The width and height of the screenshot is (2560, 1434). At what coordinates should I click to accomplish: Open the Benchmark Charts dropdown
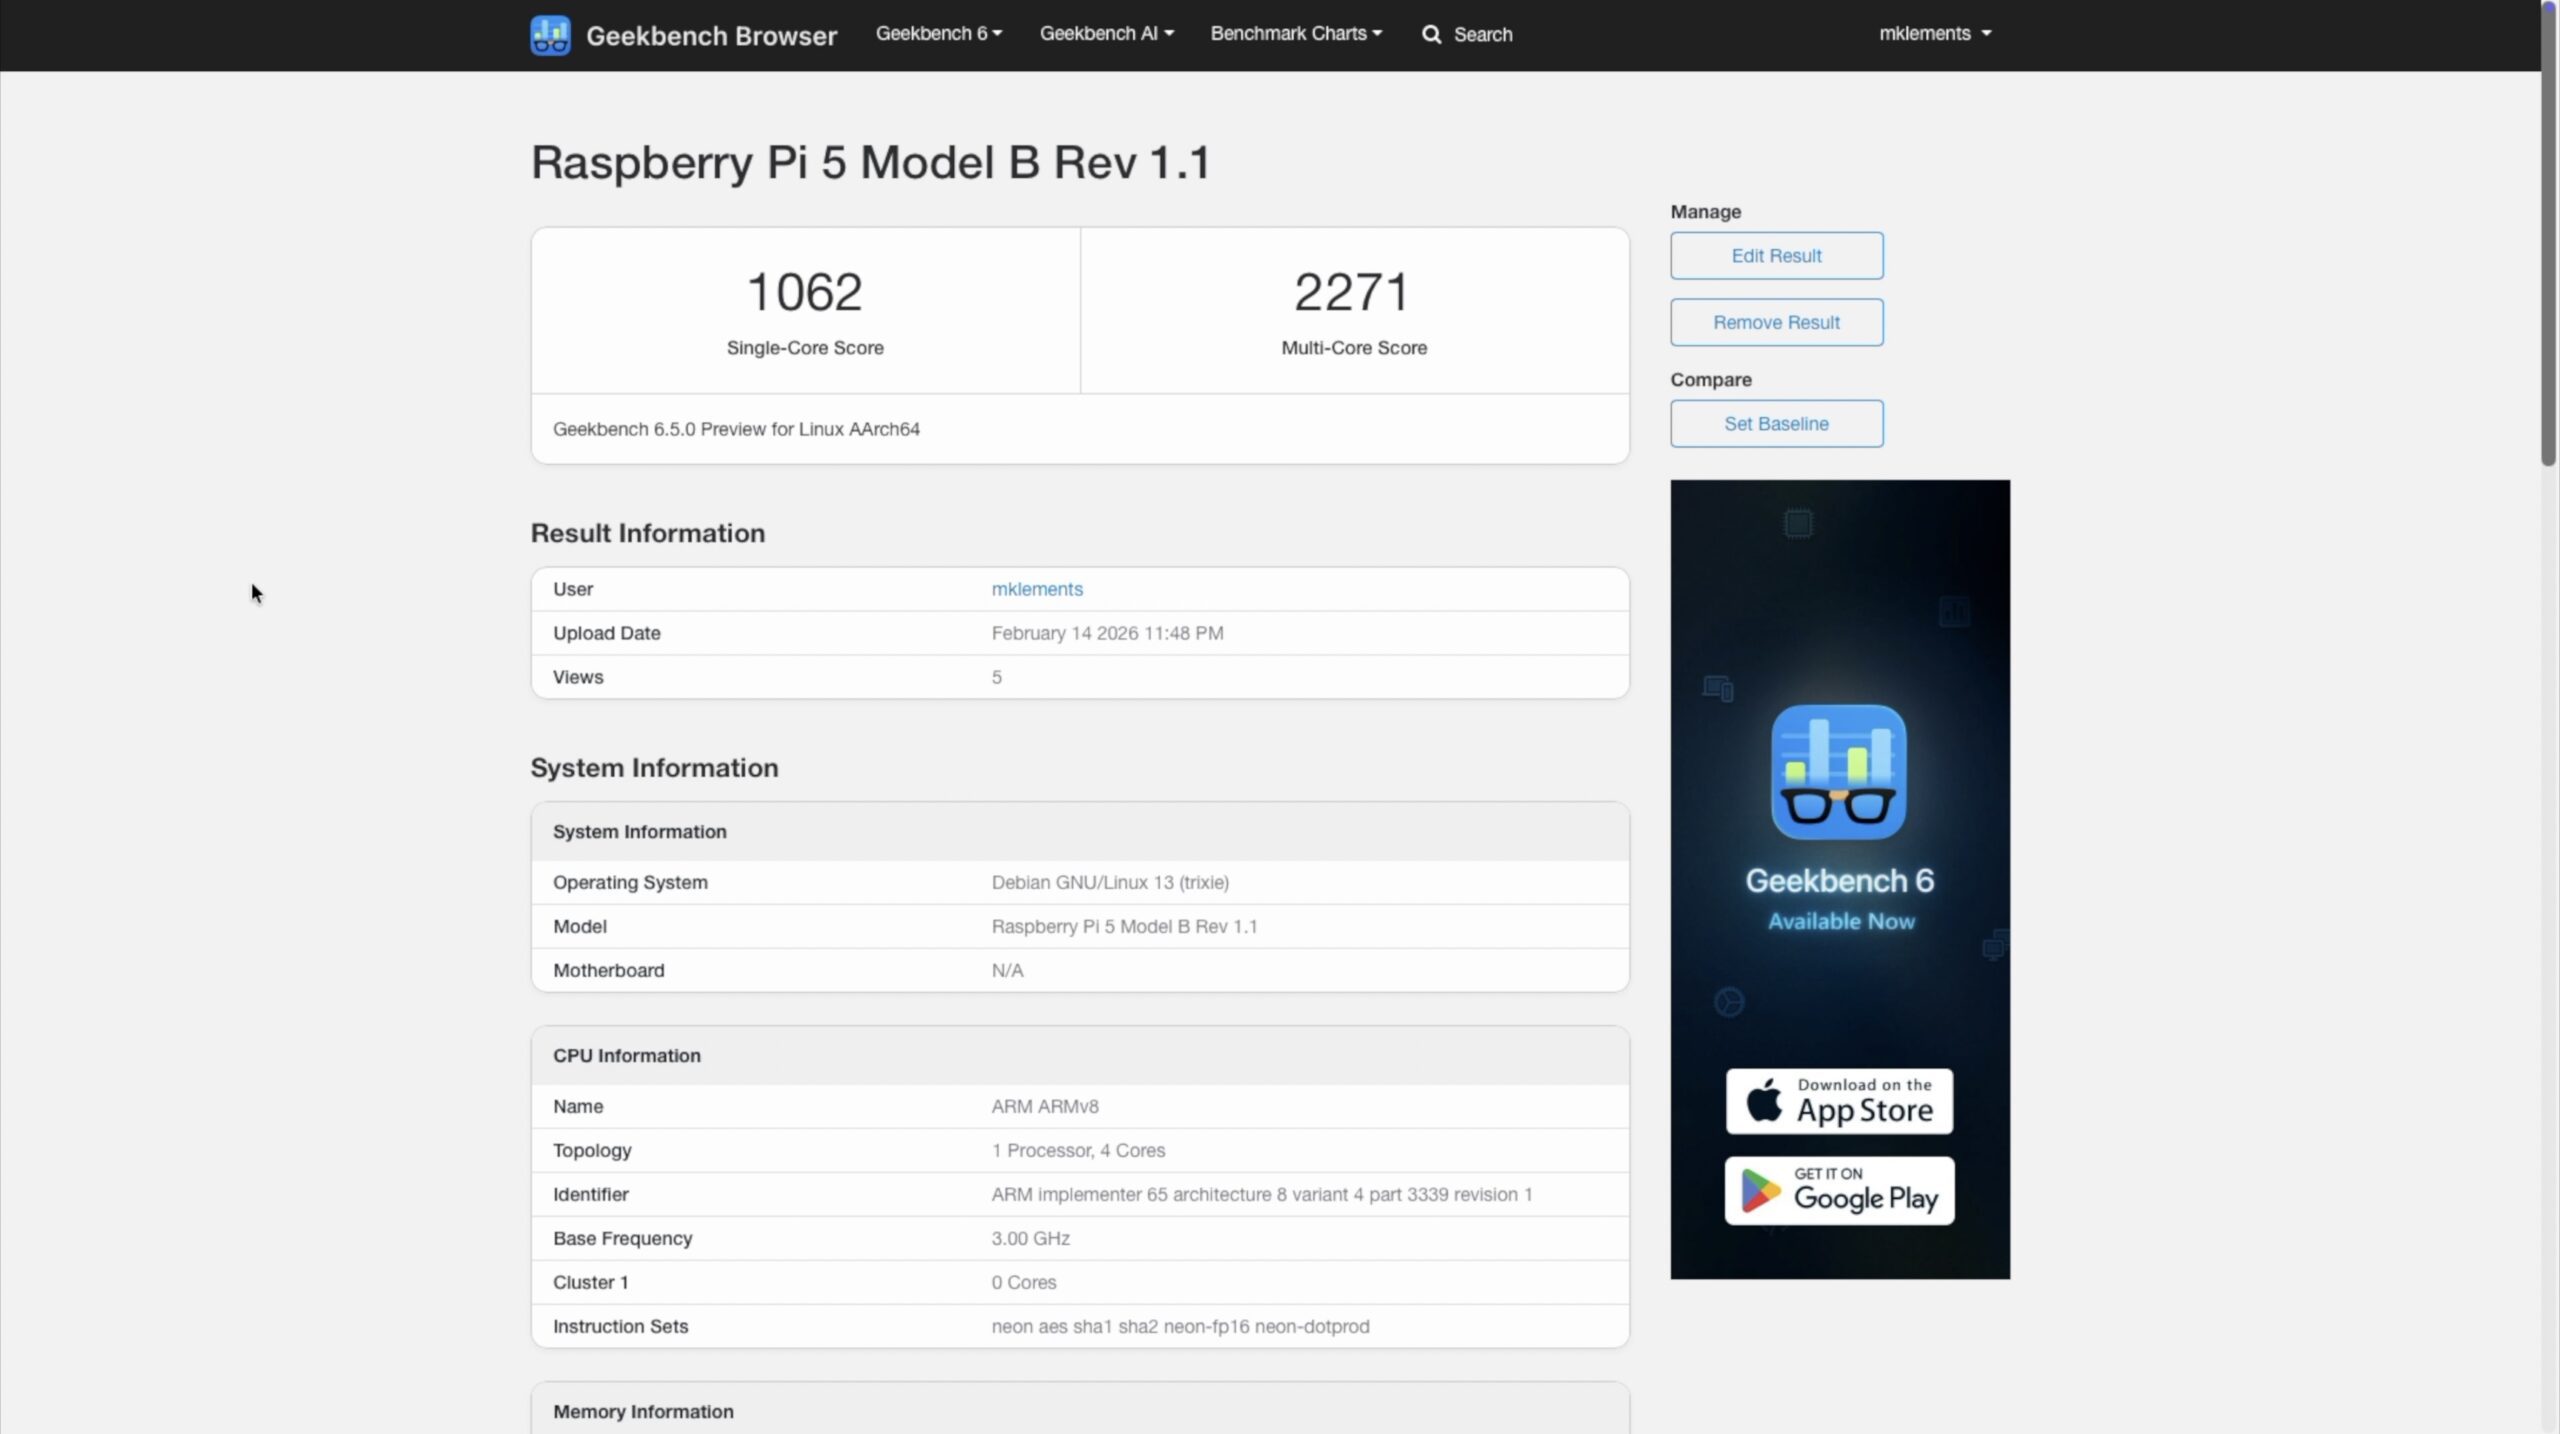pyautogui.click(x=1296, y=34)
